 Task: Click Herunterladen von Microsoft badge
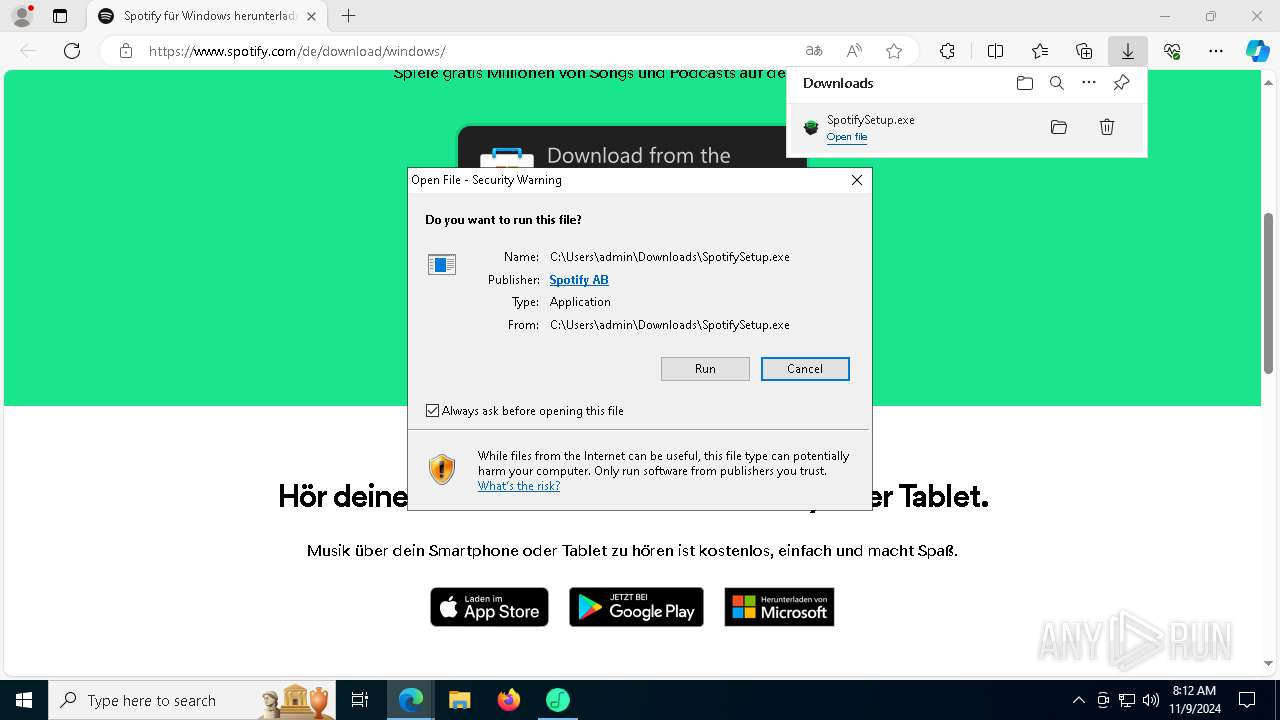coord(779,607)
